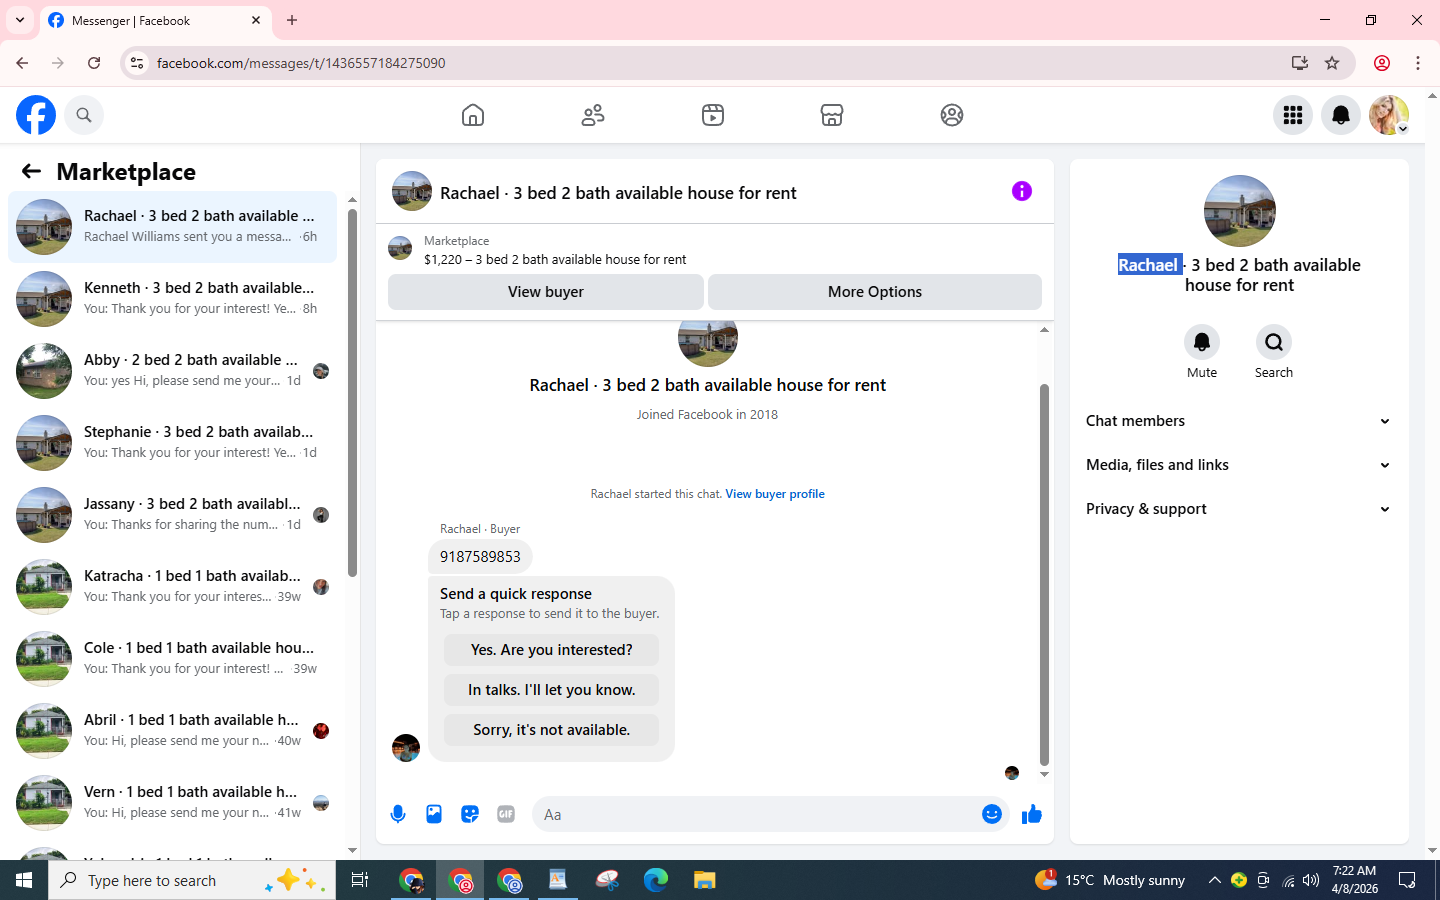Open Katracha's 1 bed 1 bath conversation
The width and height of the screenshot is (1440, 900).
pyautogui.click(x=172, y=587)
